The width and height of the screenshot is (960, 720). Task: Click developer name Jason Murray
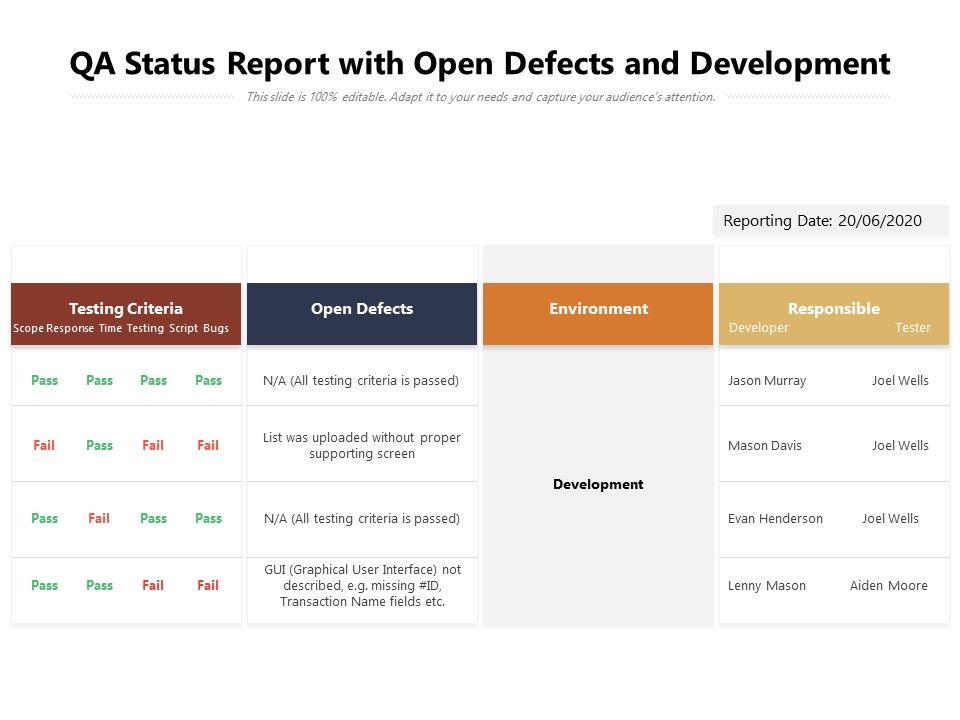pos(767,380)
